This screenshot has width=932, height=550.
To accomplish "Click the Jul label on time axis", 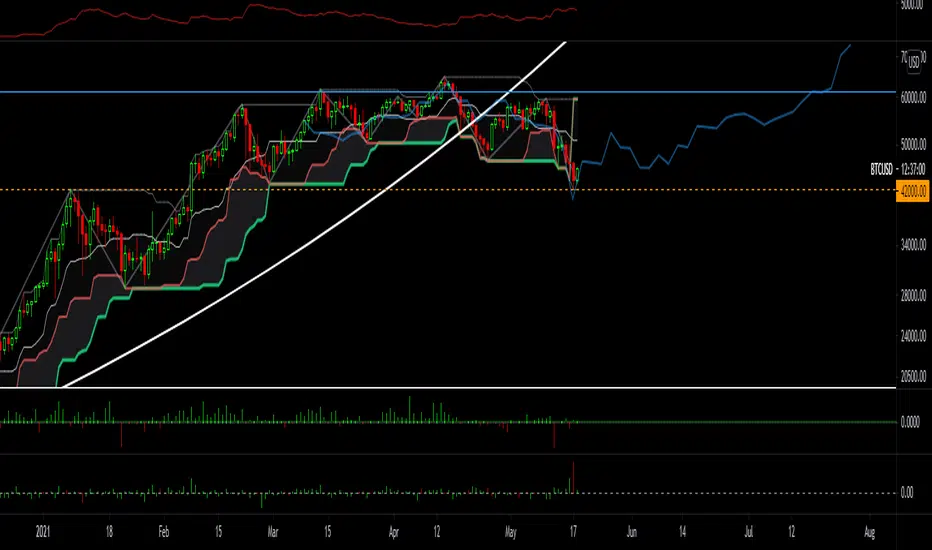I will coord(749,532).
